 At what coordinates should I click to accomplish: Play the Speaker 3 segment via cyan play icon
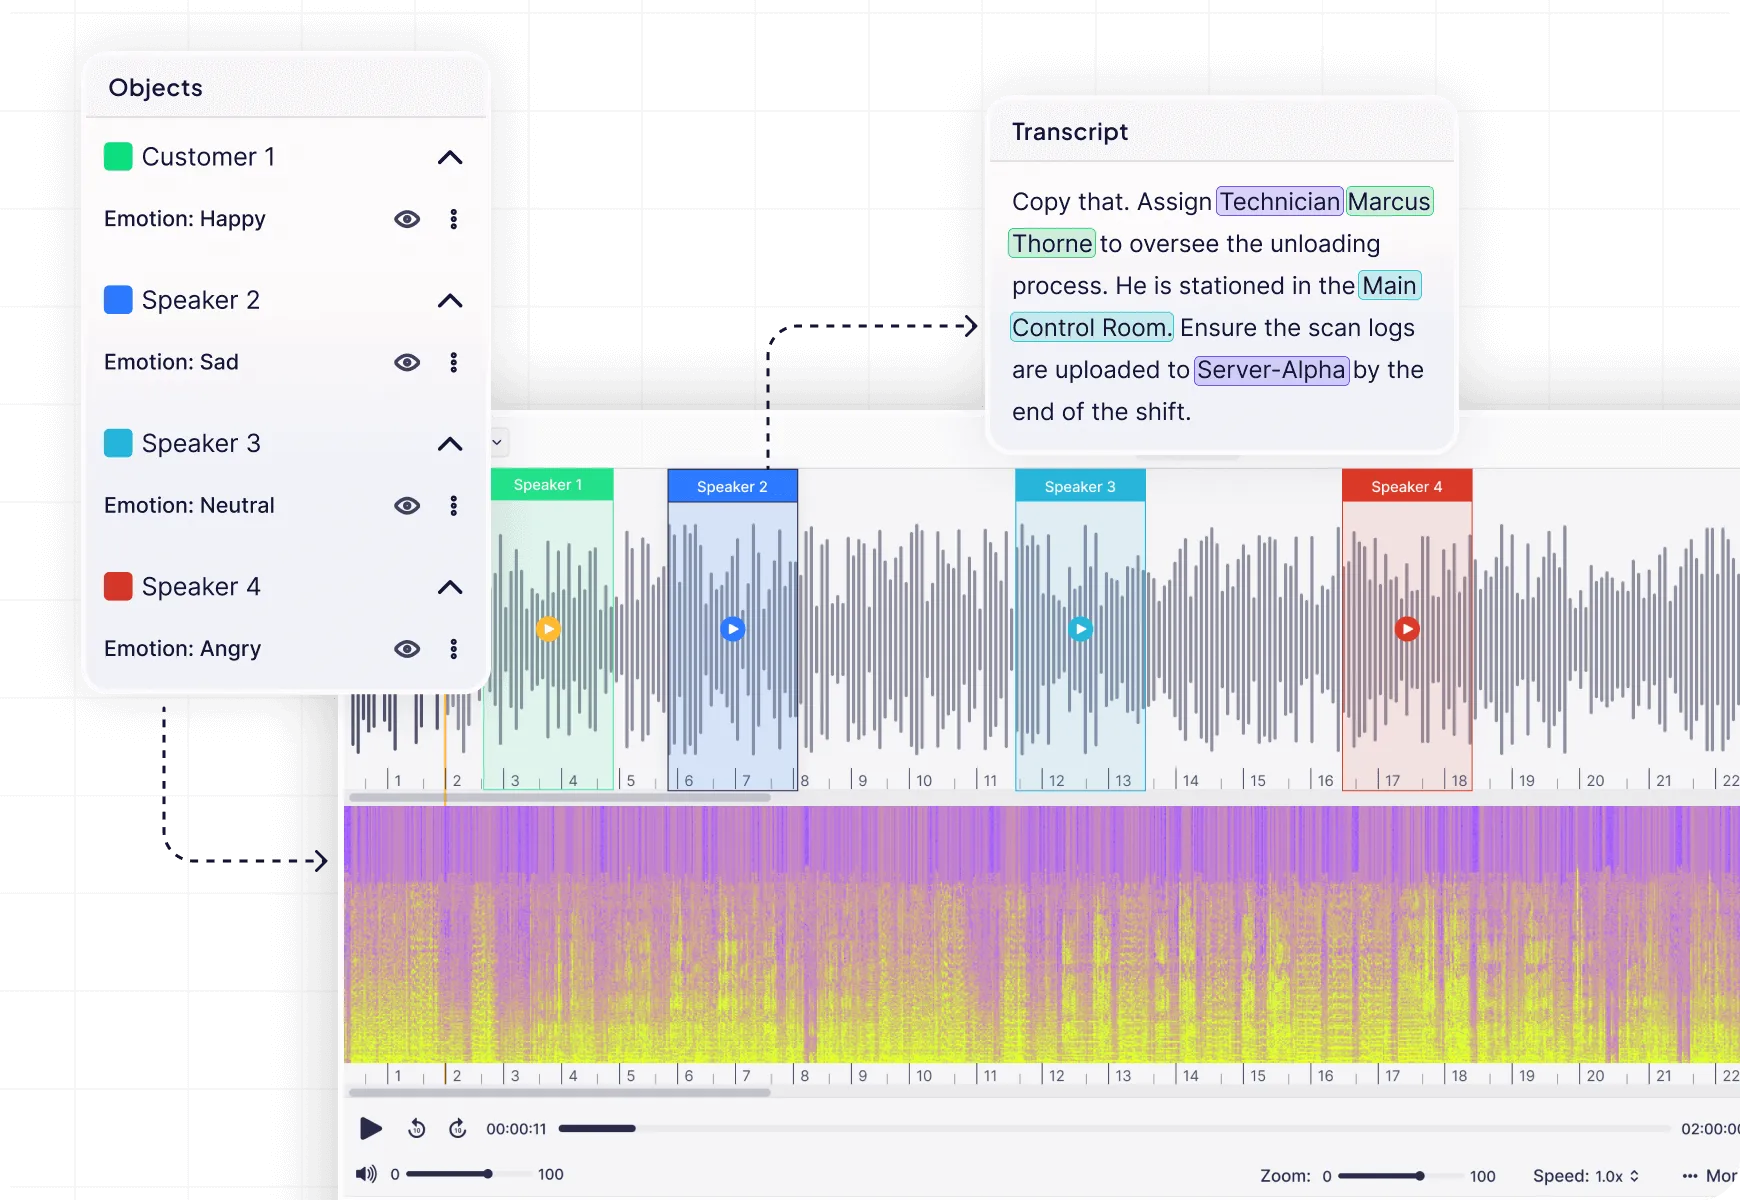click(x=1081, y=629)
